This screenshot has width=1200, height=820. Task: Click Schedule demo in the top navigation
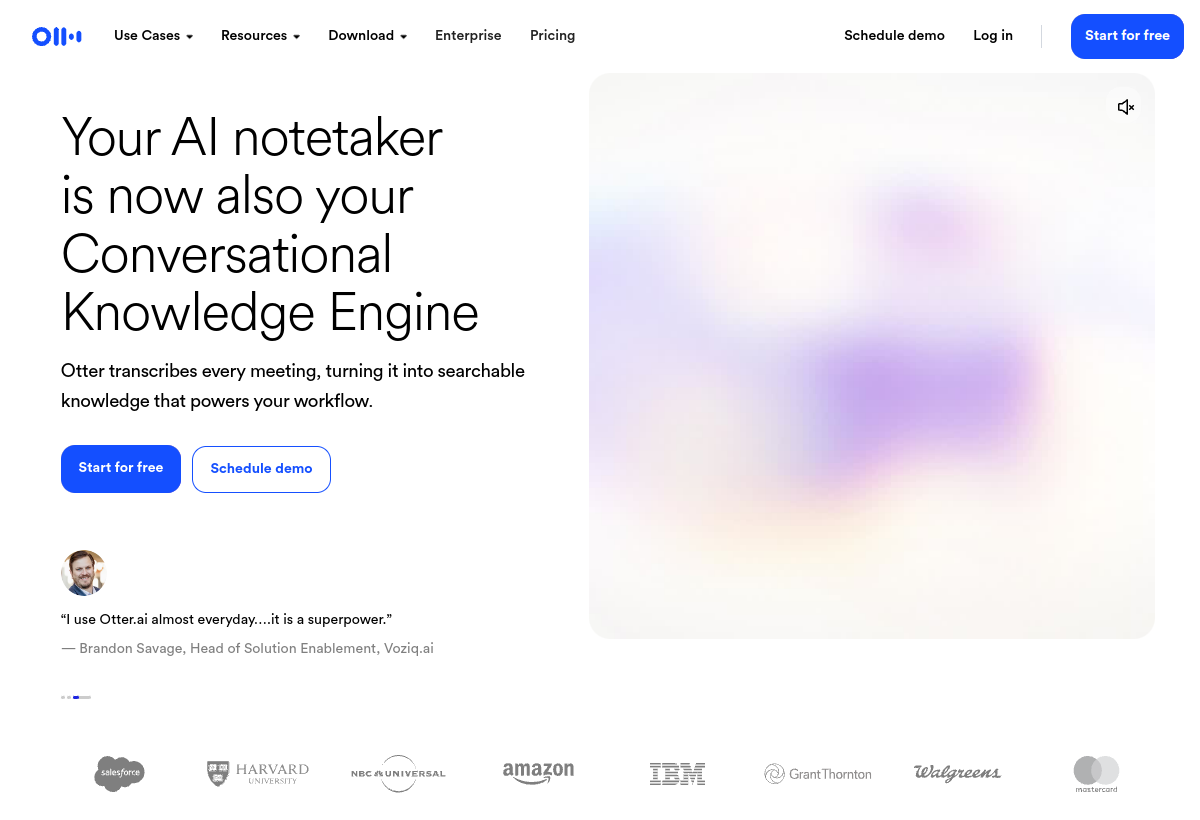[x=894, y=35]
